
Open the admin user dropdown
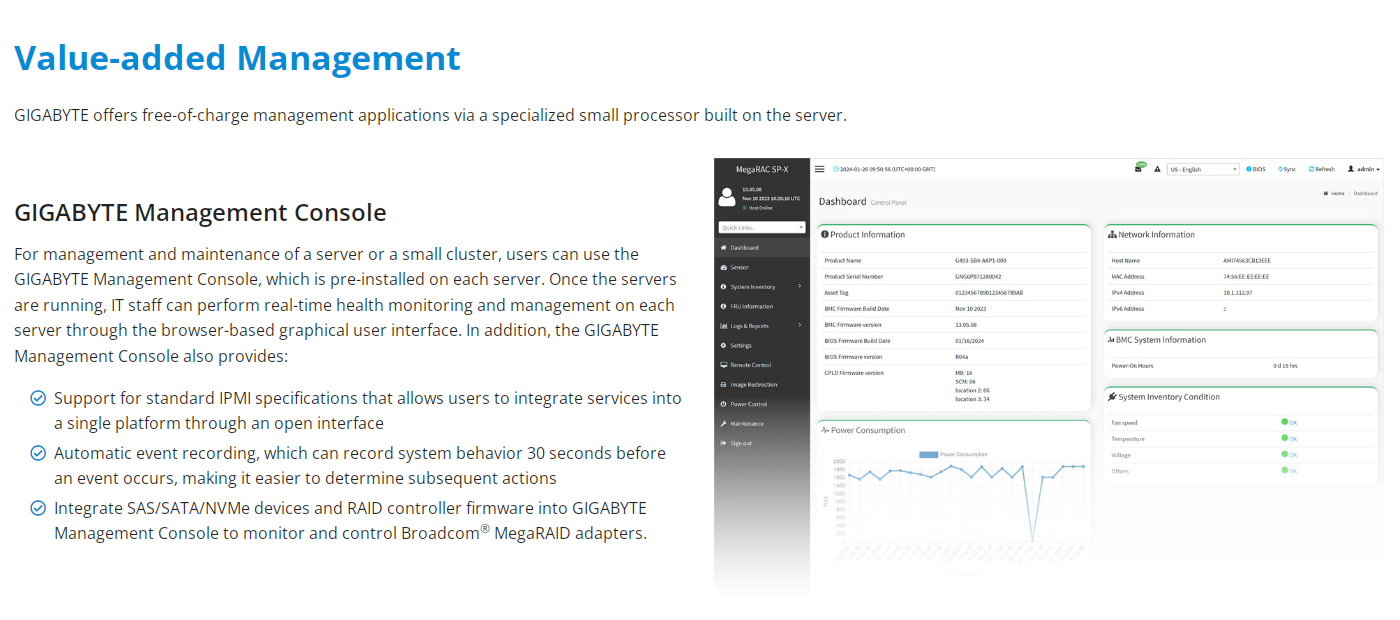(x=1364, y=169)
